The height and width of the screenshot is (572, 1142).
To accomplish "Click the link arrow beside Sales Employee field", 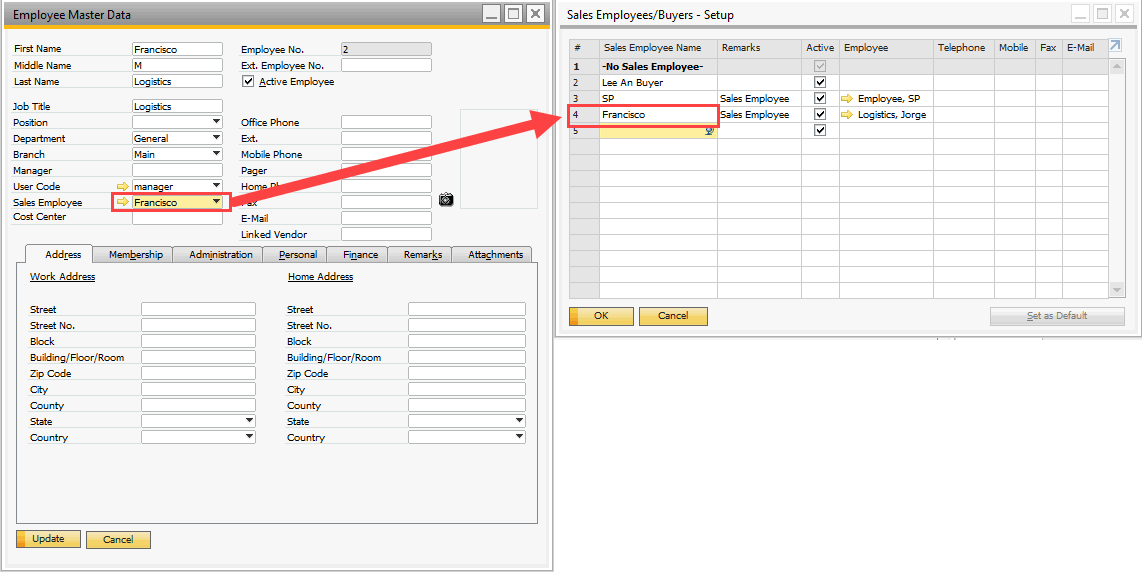I will click(x=123, y=202).
